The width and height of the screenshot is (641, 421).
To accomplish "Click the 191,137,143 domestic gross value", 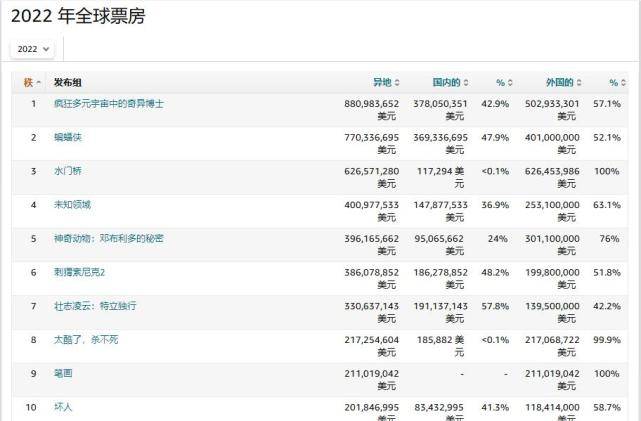I will pyautogui.click(x=440, y=306).
